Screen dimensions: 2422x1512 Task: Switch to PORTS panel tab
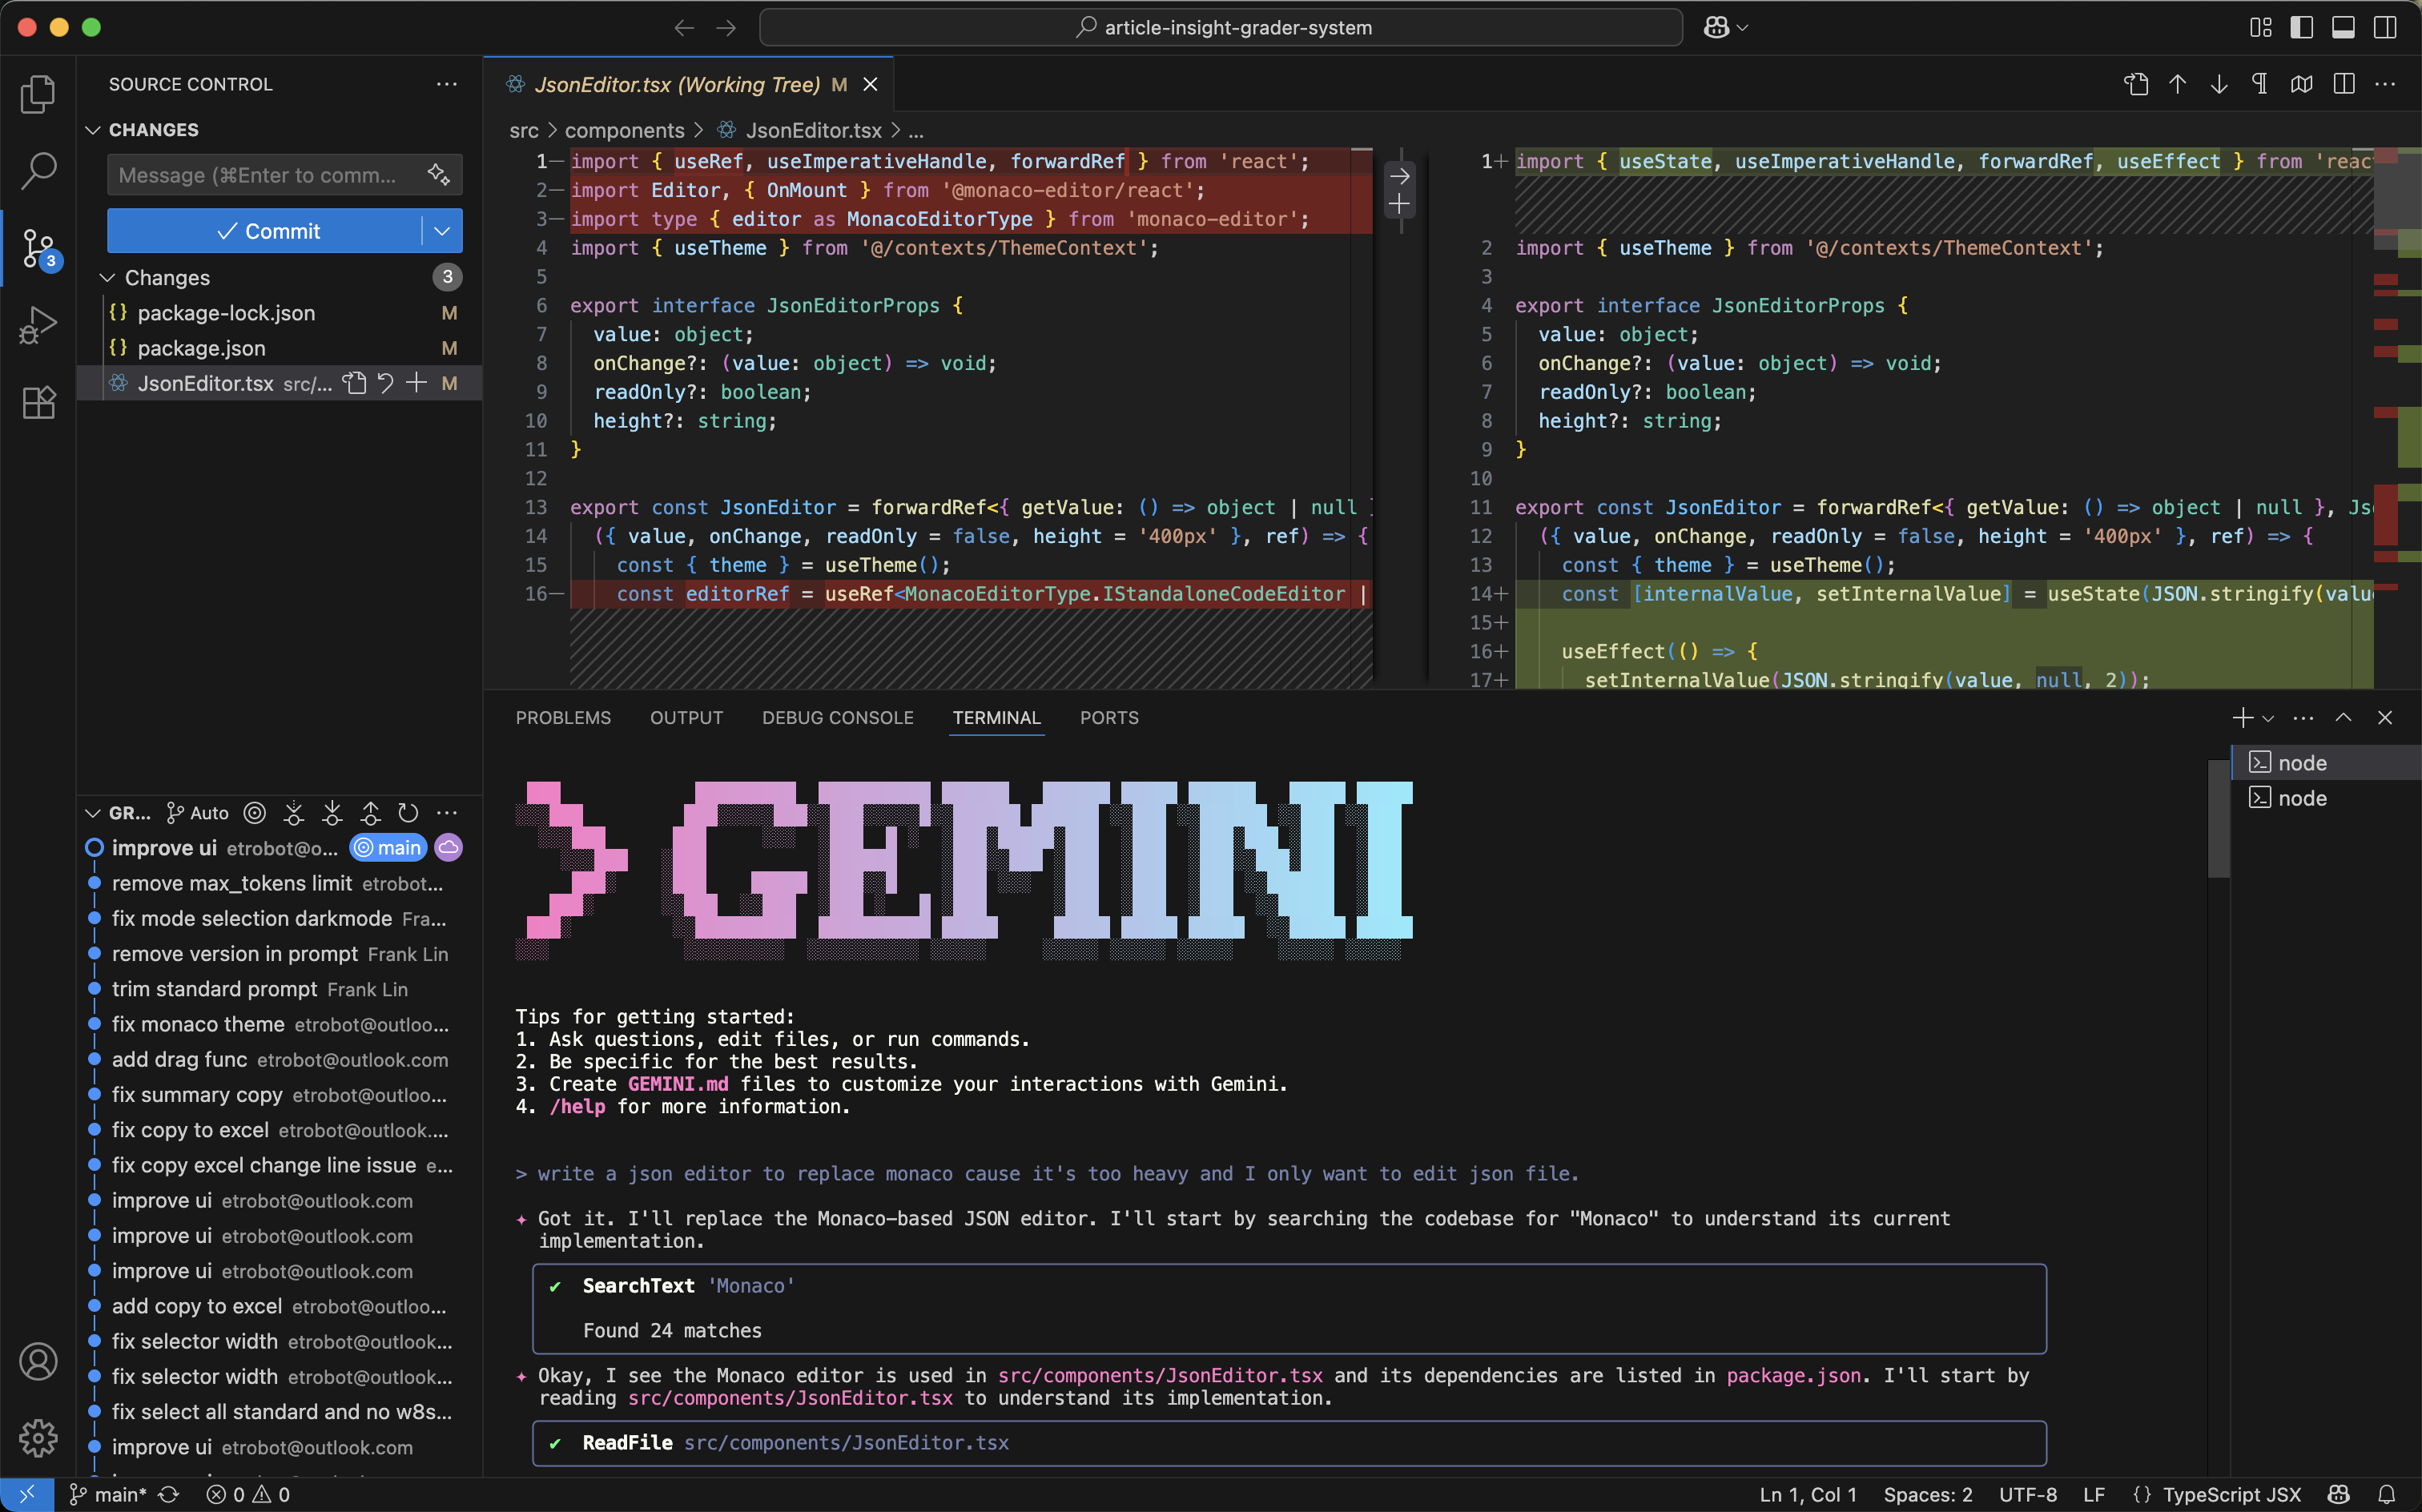click(1109, 717)
